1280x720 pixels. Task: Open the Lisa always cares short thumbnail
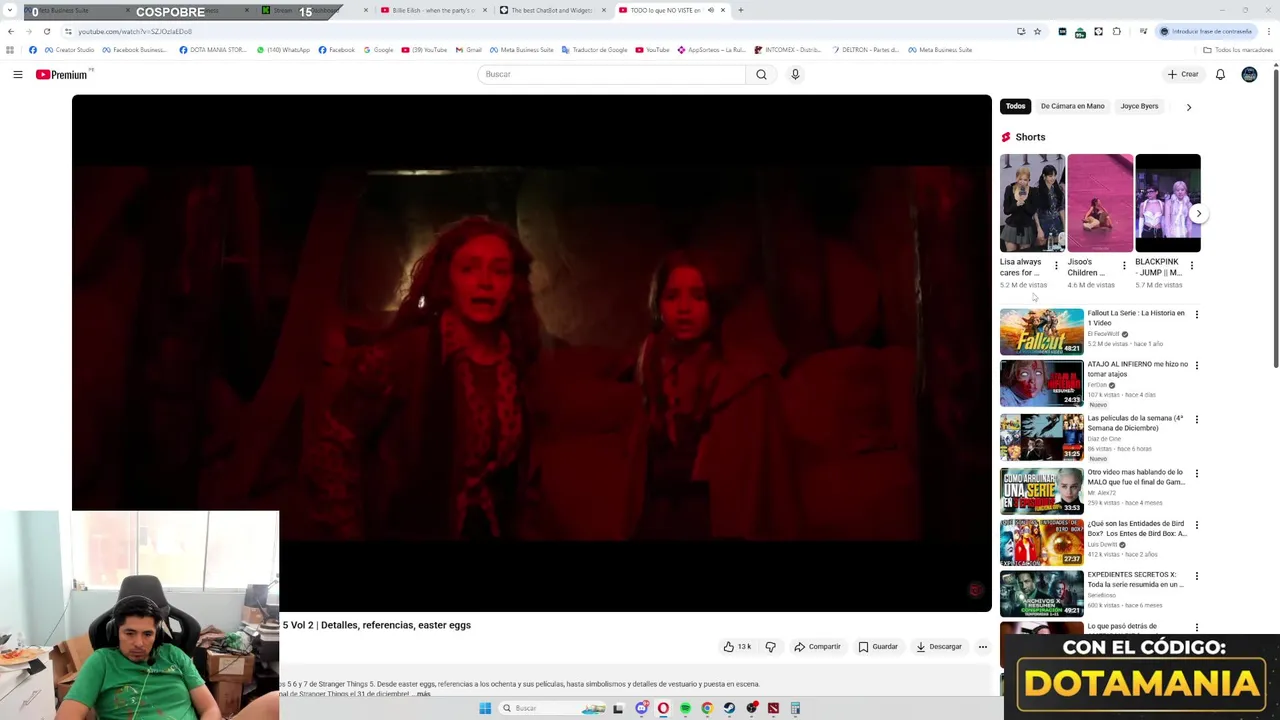[1032, 203]
